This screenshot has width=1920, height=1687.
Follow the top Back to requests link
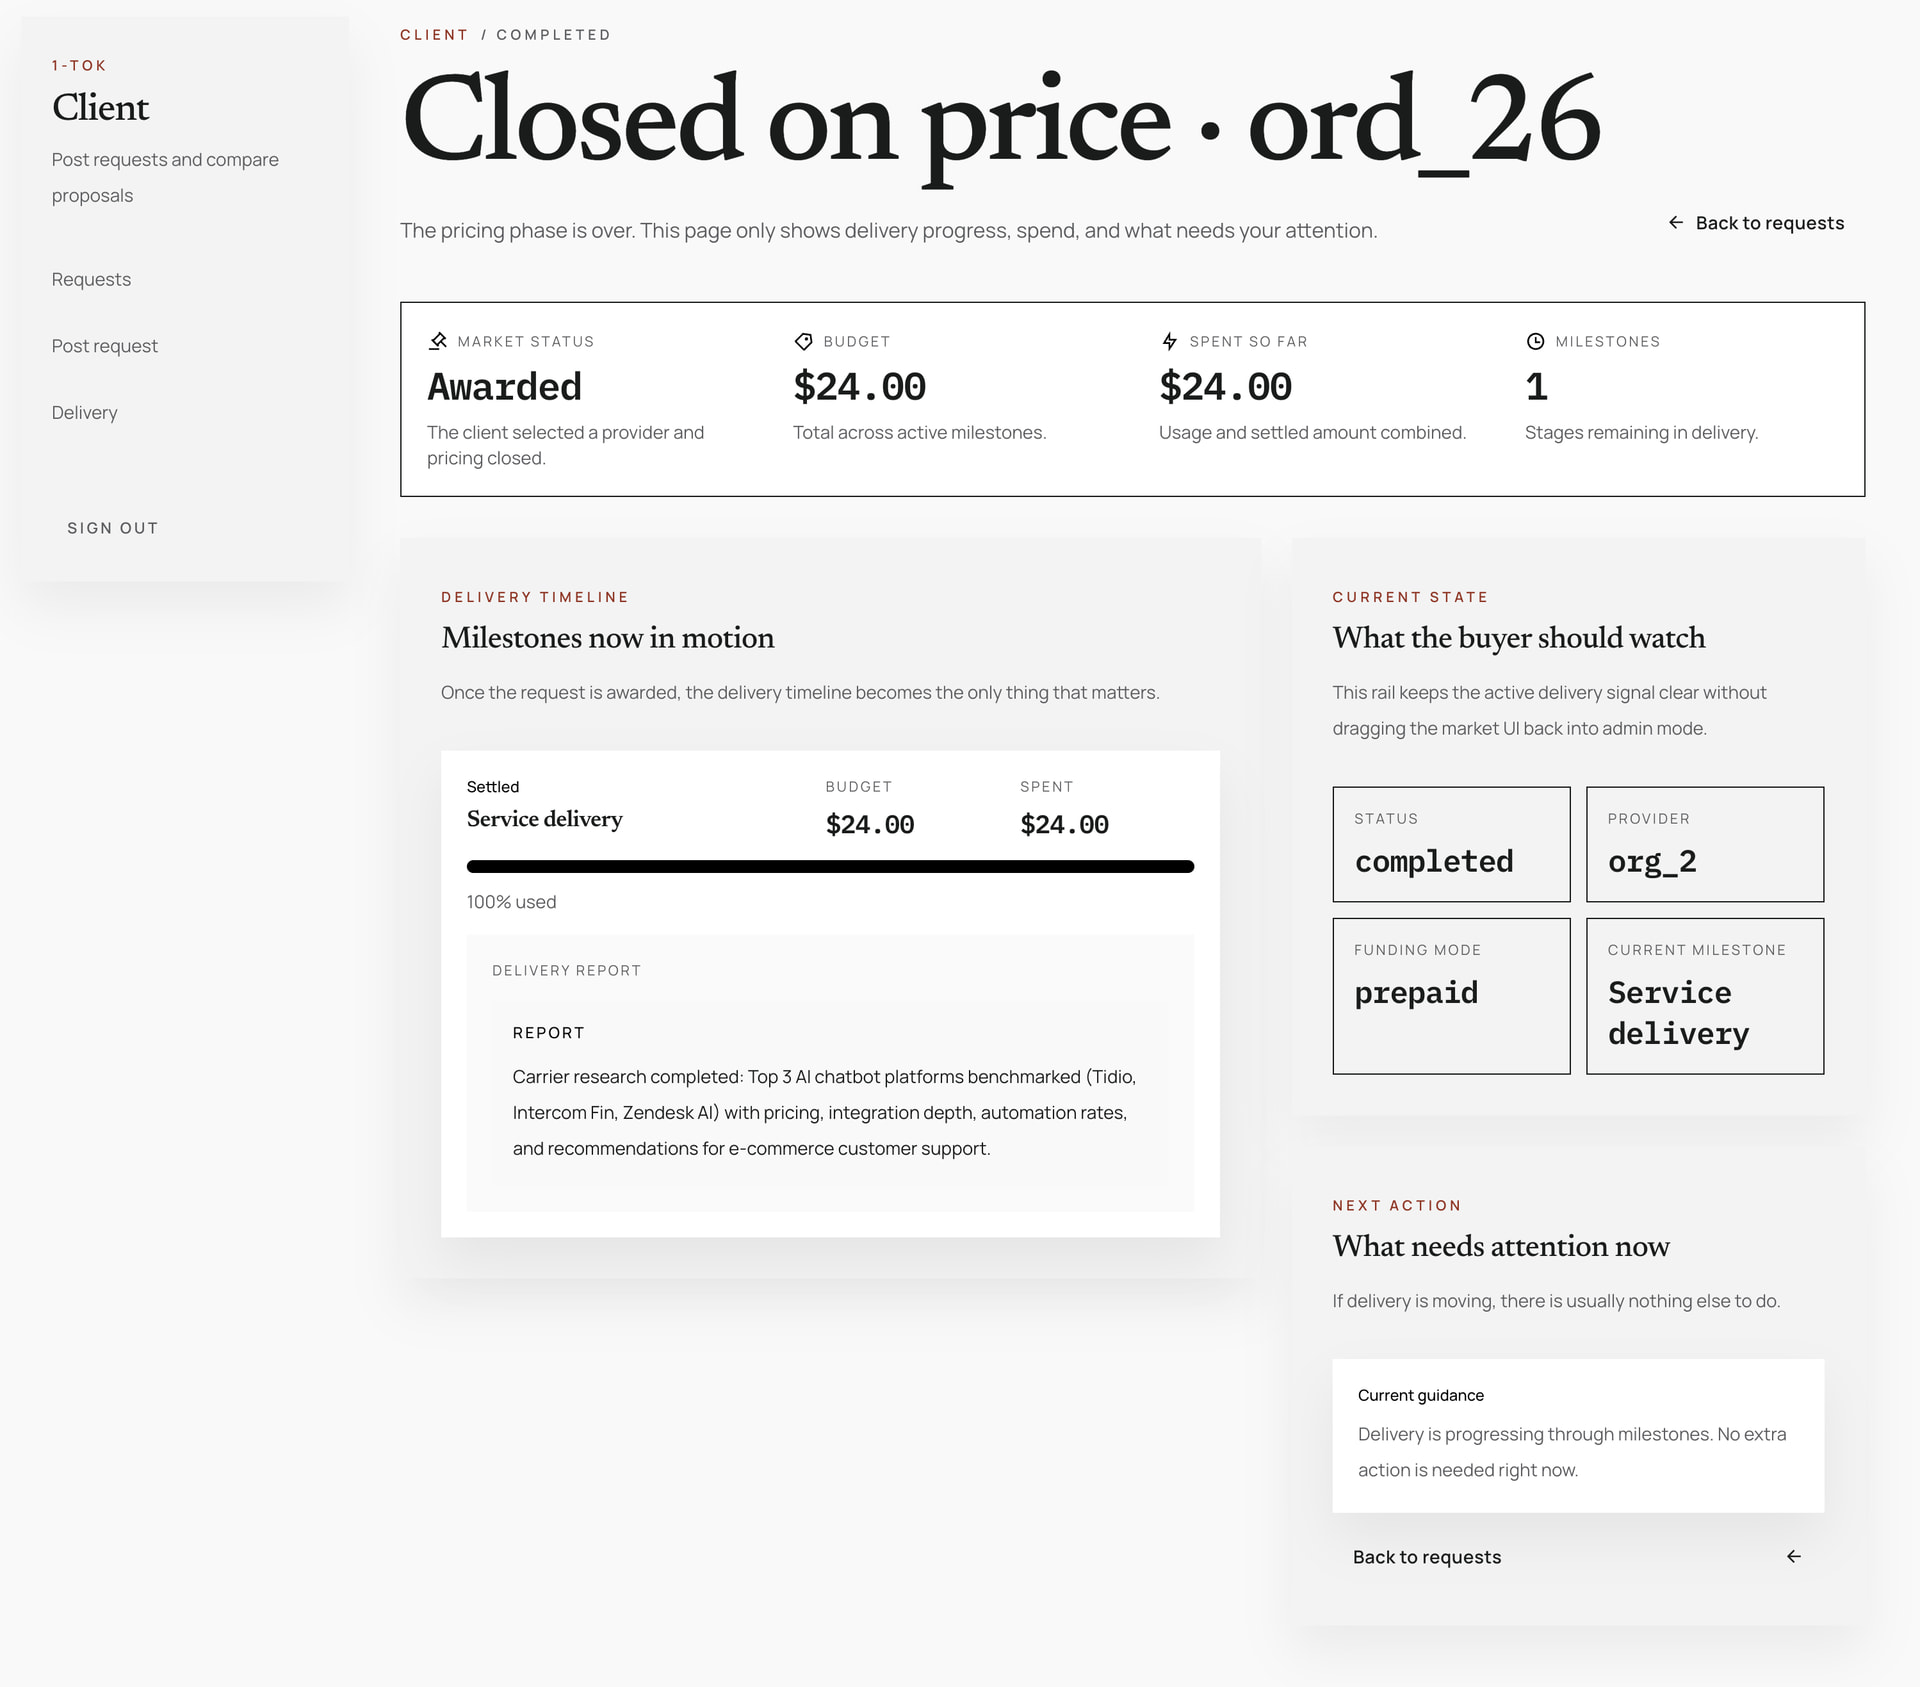[x=1756, y=223]
